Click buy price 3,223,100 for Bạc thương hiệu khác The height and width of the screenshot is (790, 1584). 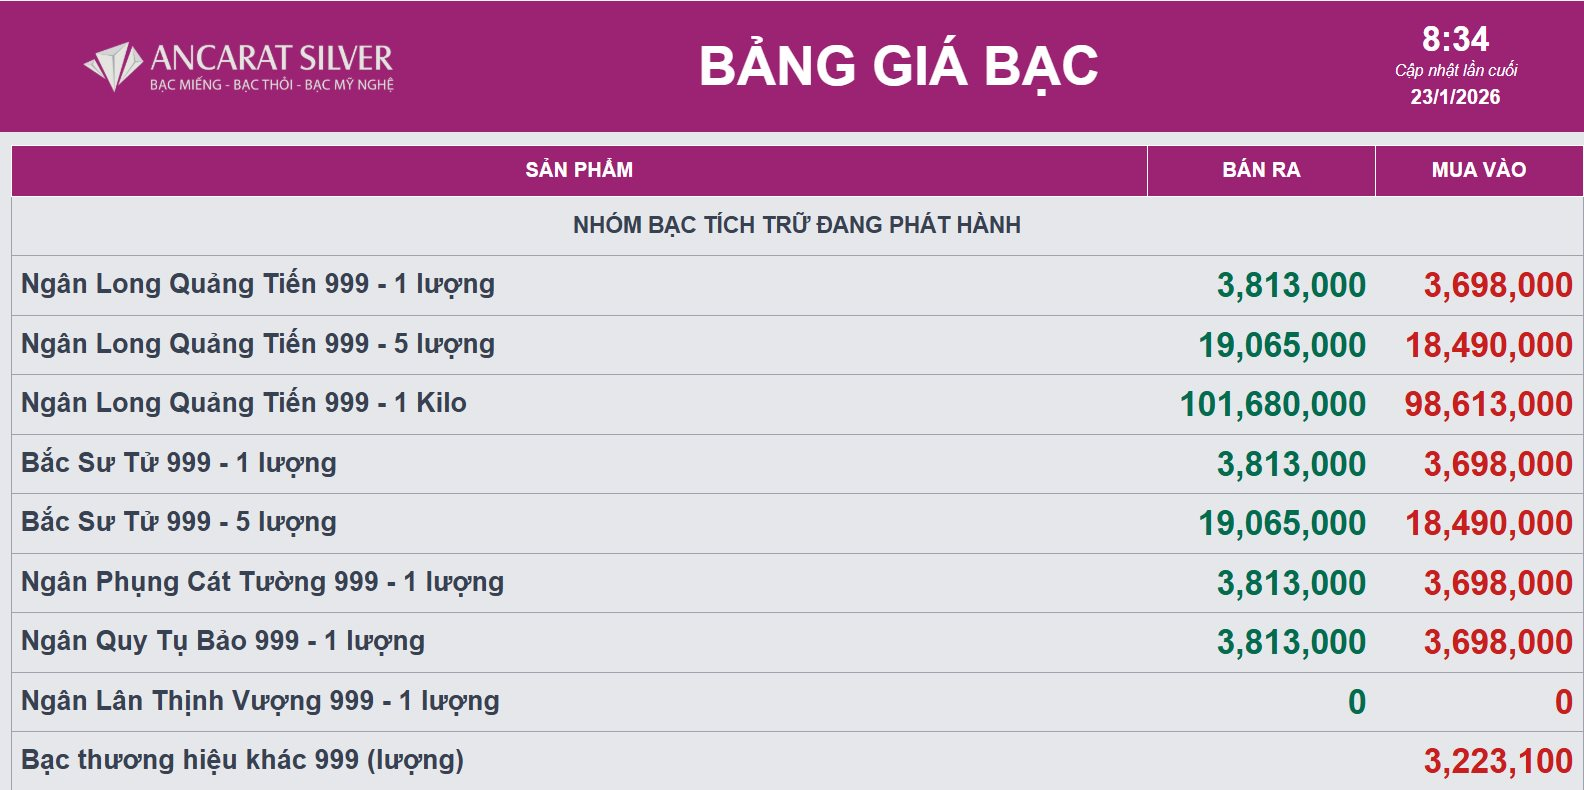[x=1498, y=761]
